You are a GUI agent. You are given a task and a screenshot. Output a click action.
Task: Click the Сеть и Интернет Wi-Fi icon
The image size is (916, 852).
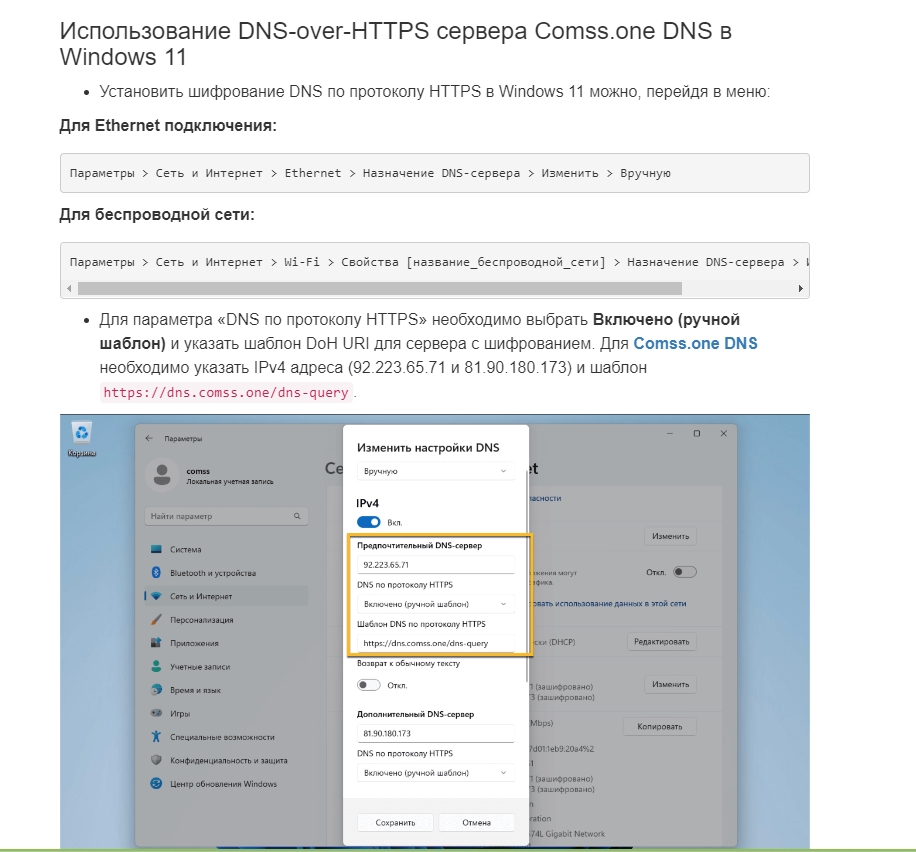[x=156, y=596]
